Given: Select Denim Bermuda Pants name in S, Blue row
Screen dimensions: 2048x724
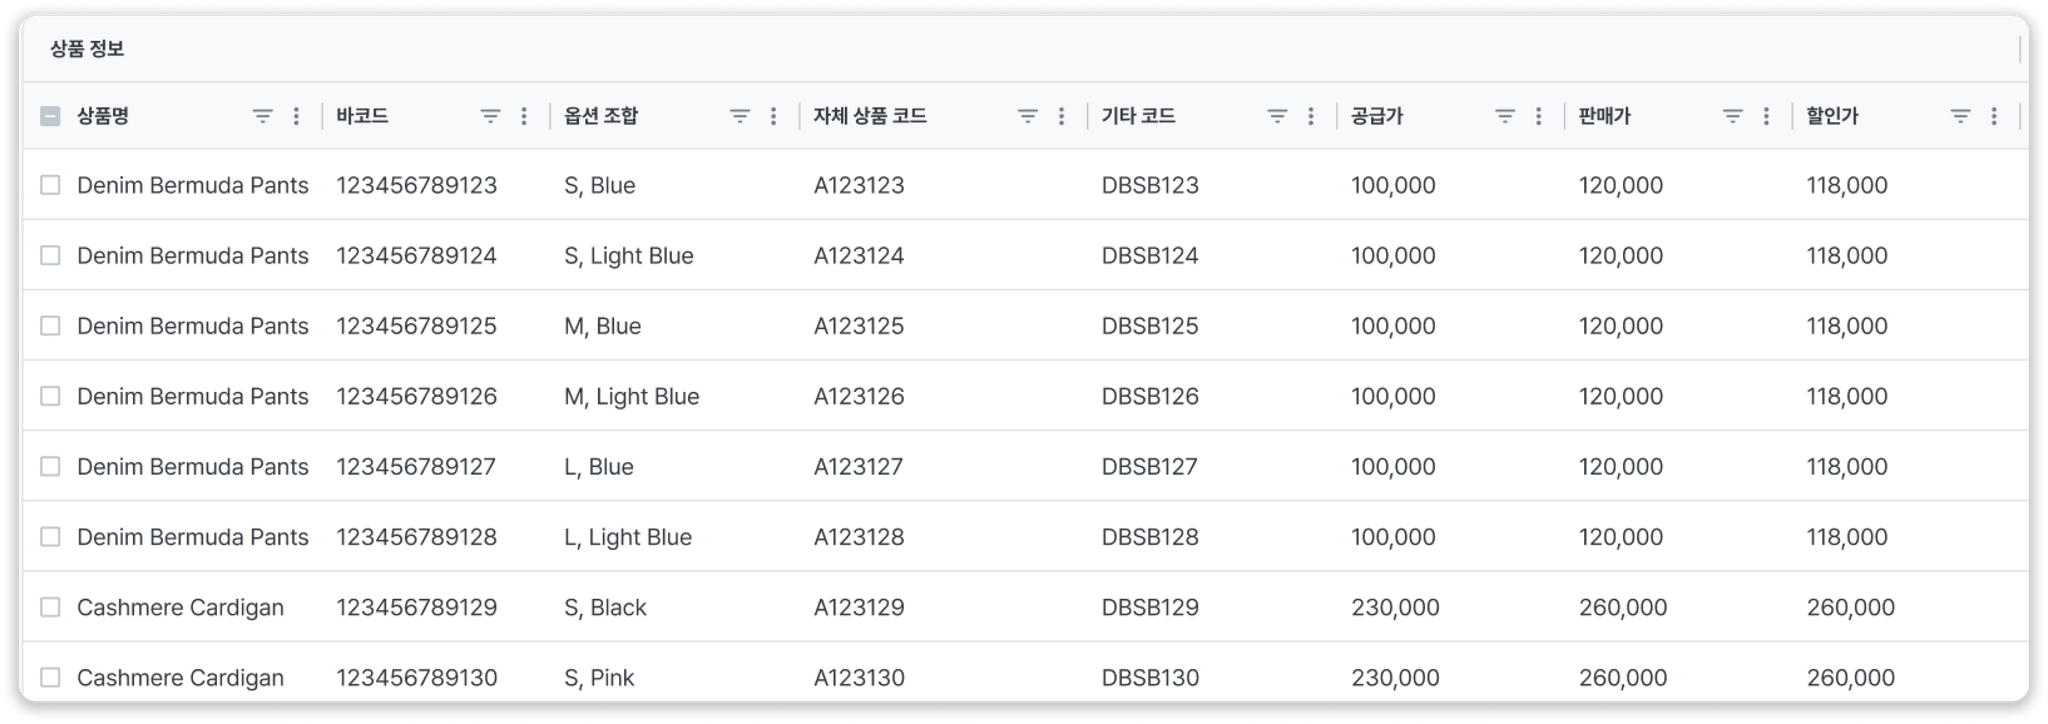Looking at the screenshot, I should click(192, 185).
